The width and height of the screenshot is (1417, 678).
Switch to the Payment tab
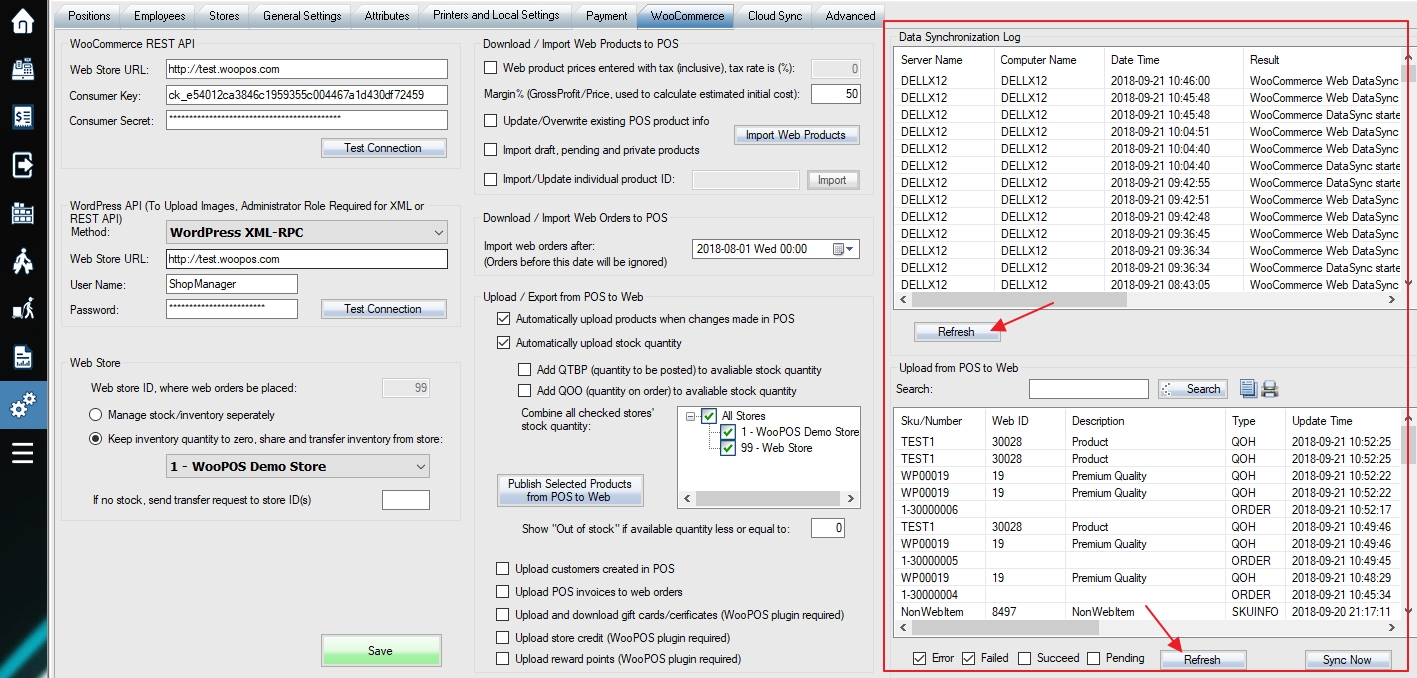pyautogui.click(x=607, y=16)
